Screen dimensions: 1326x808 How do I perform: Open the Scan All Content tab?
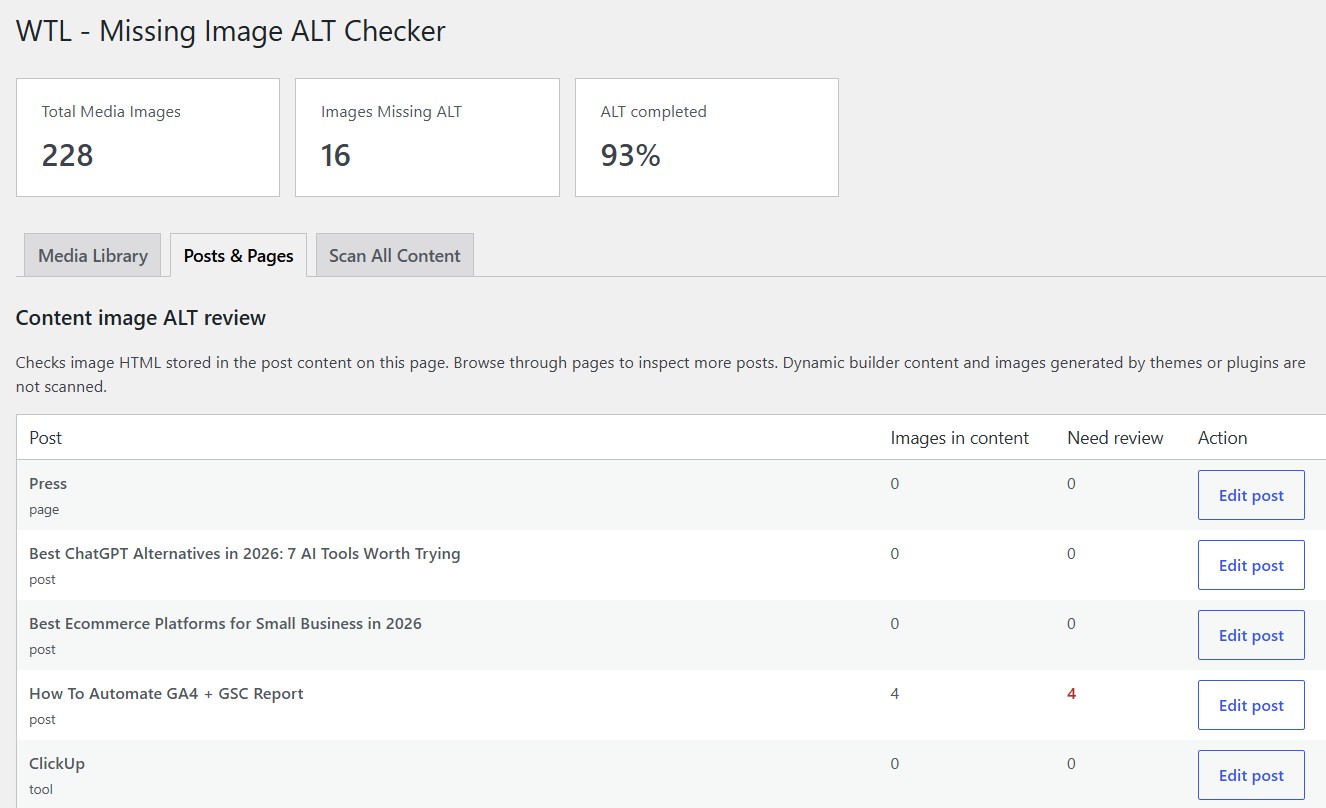point(394,255)
